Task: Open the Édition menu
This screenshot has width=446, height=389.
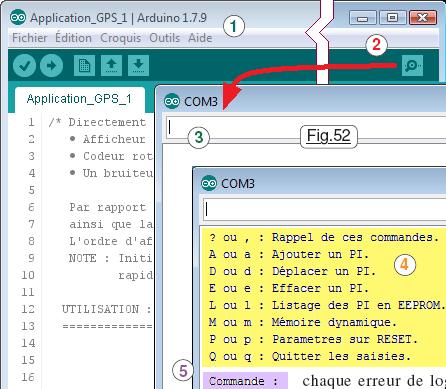Action: click(x=73, y=38)
